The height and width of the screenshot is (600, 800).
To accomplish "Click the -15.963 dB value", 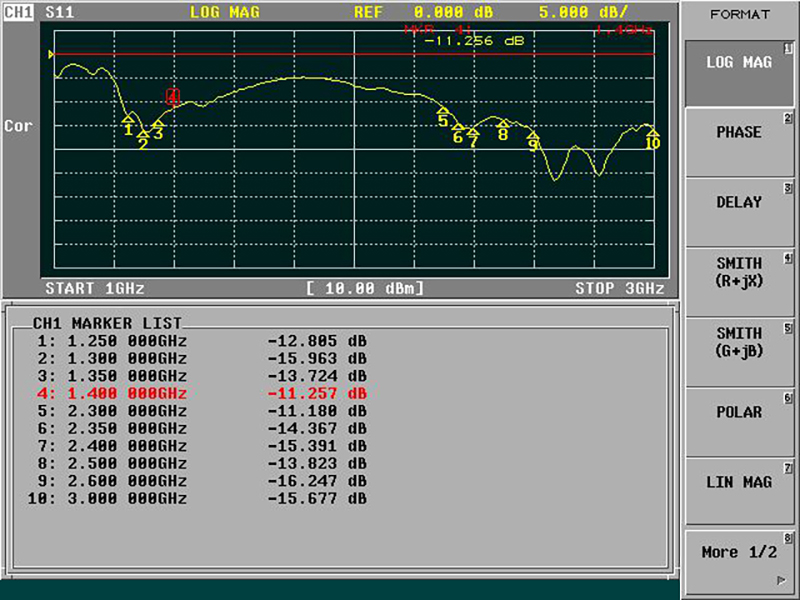I will pyautogui.click(x=317, y=358).
